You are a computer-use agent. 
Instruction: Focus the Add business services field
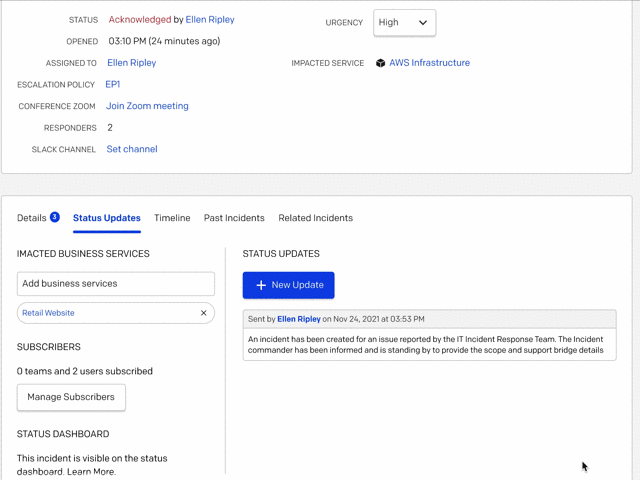[x=116, y=284]
